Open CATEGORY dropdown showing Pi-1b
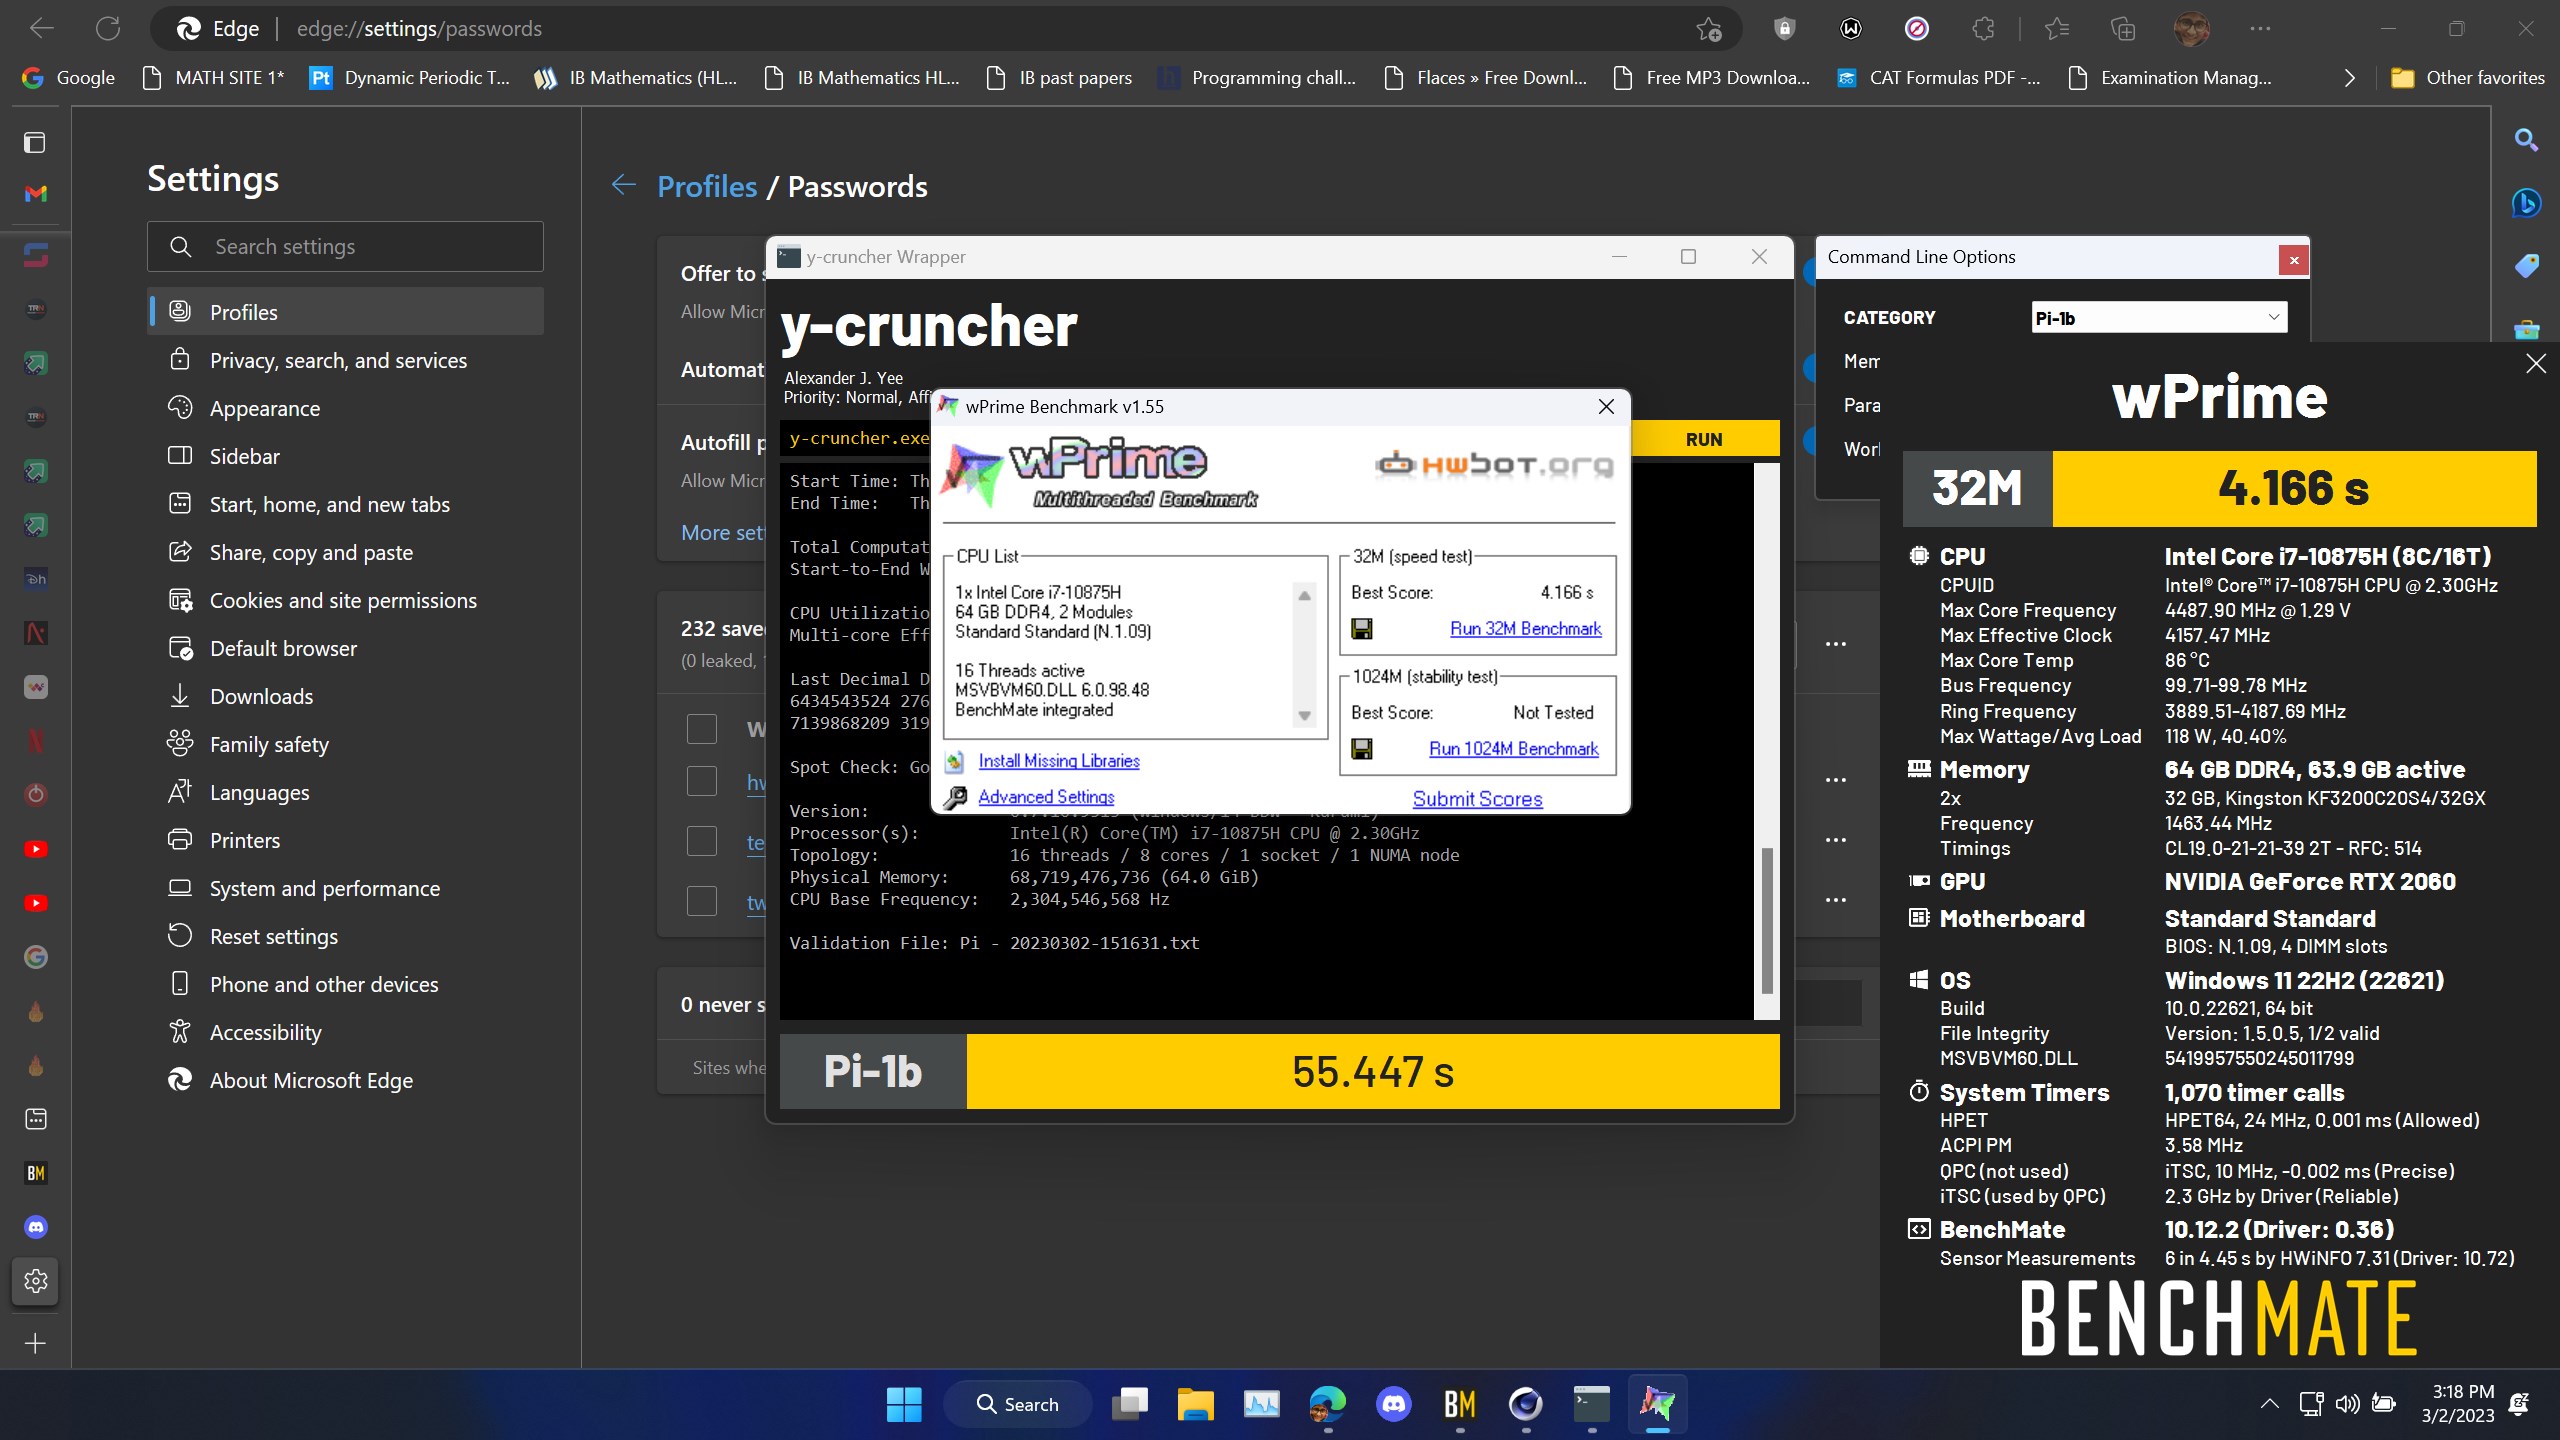 click(x=2159, y=318)
